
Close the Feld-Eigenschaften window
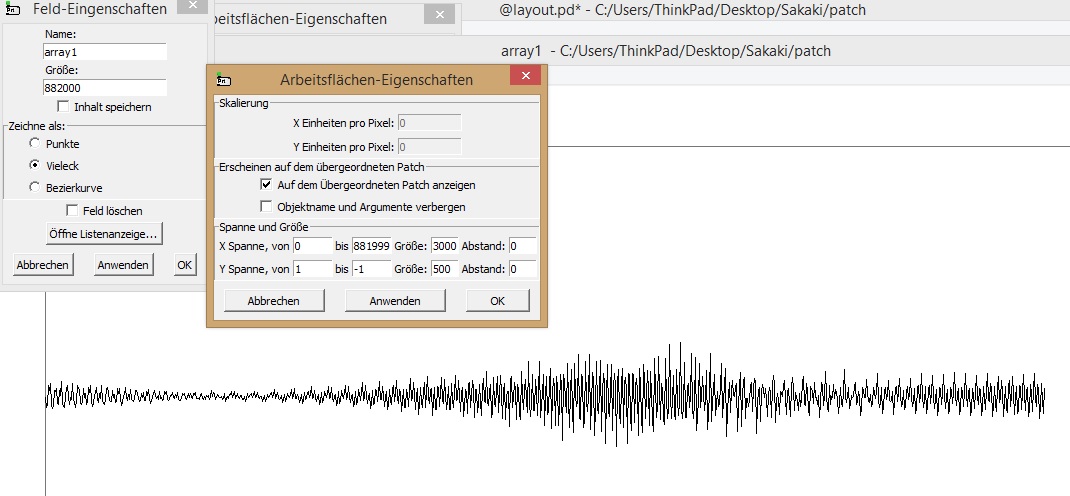(192, 8)
